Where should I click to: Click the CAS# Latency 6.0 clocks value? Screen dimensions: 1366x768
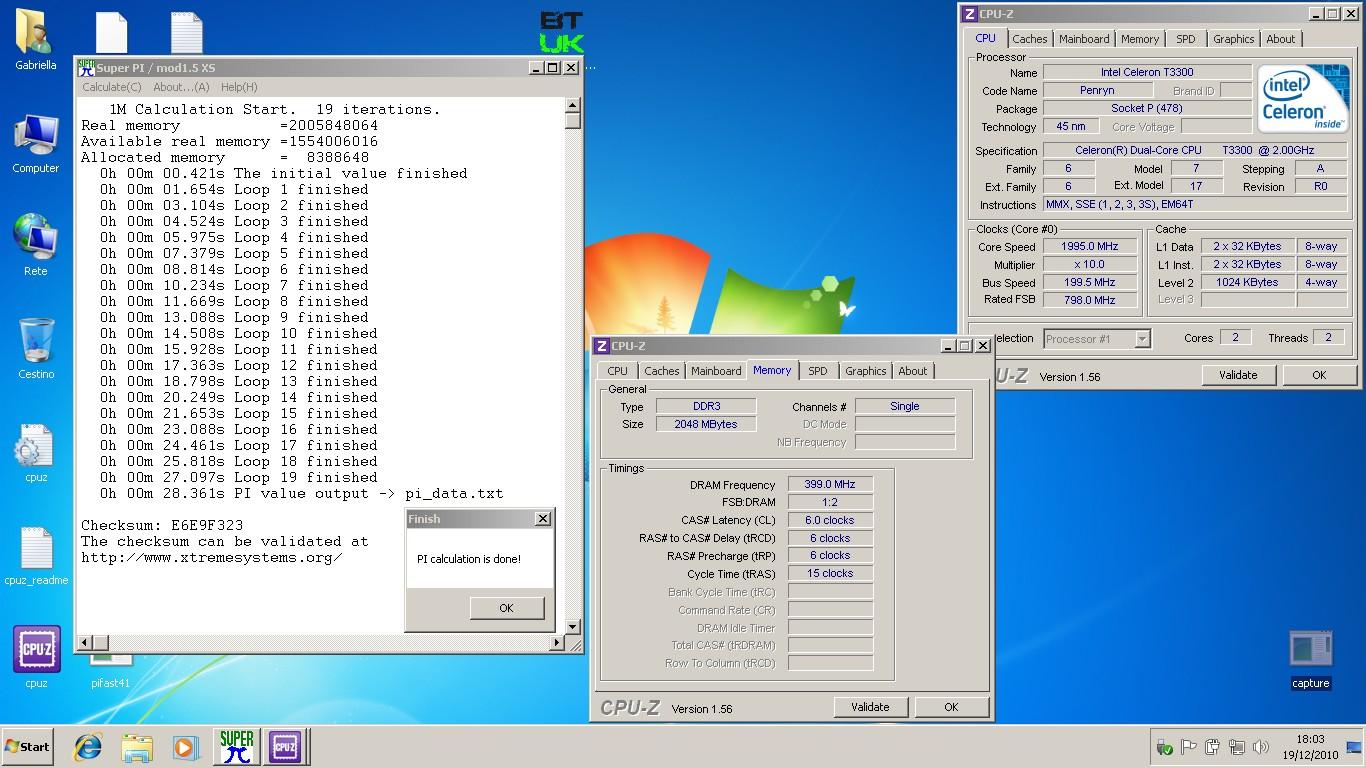(830, 520)
